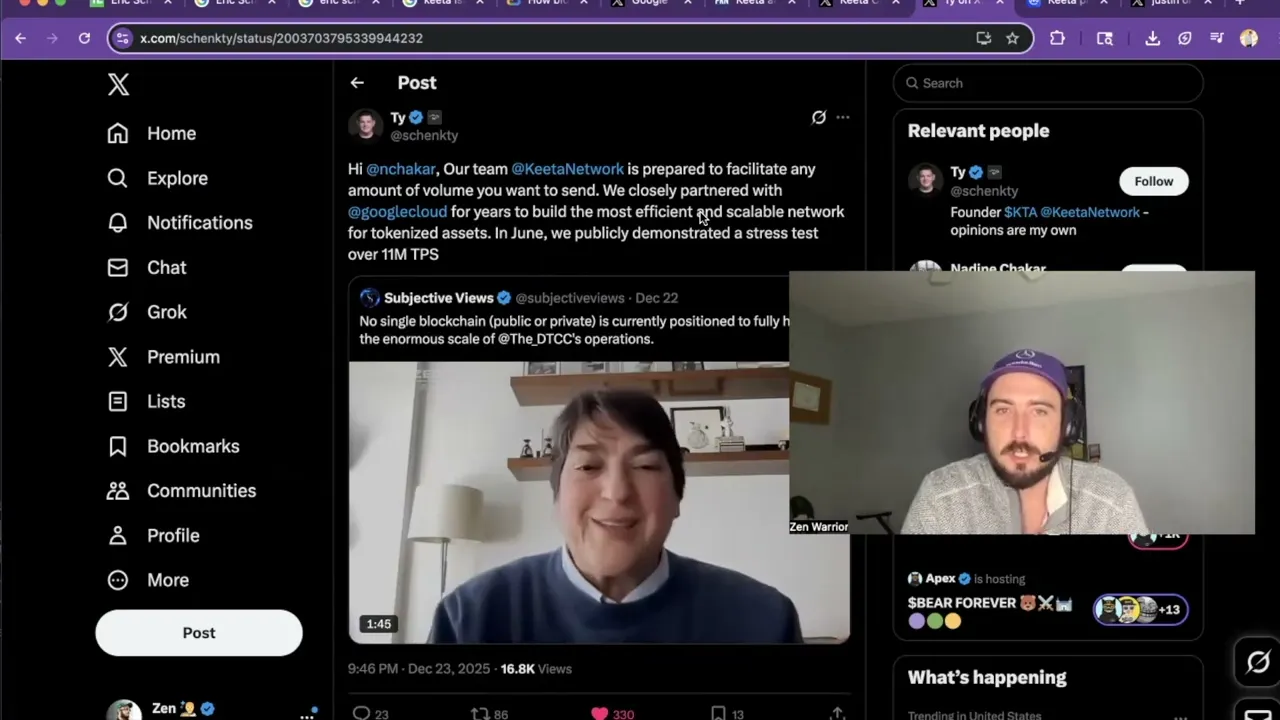Open the @KeetaNetwork mention in the post text

567,169
